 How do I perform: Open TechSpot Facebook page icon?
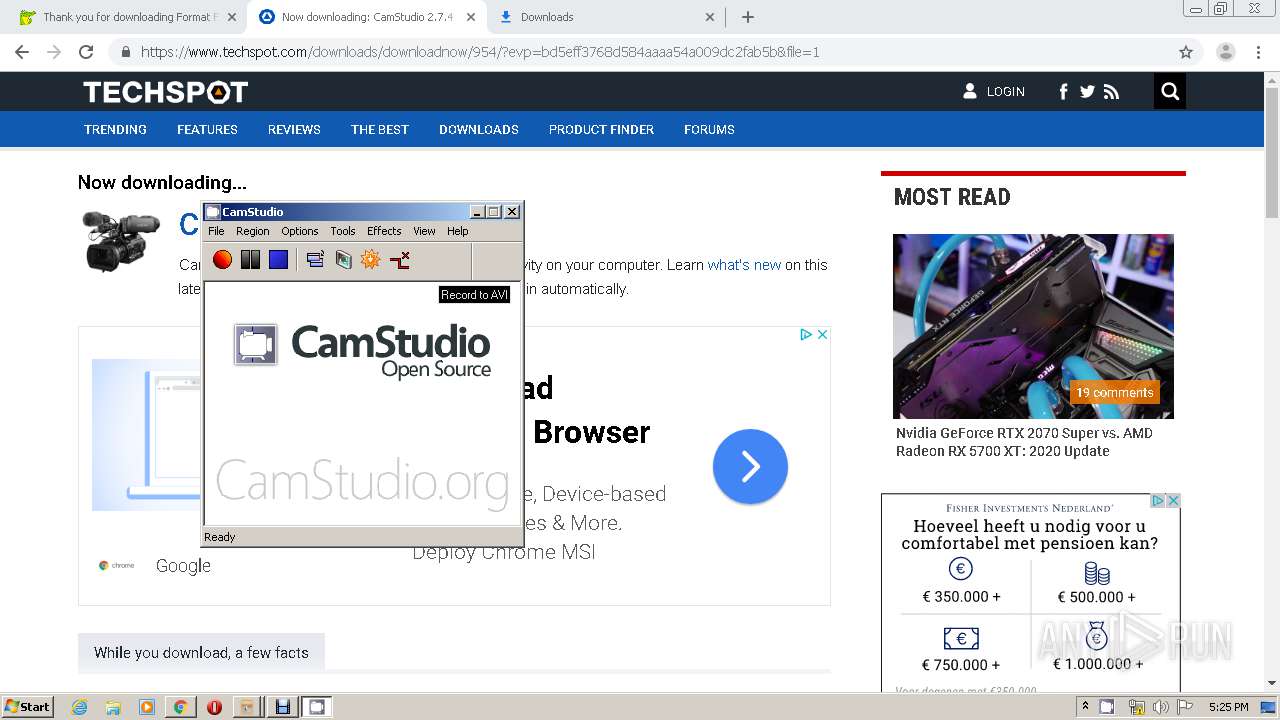click(1063, 92)
